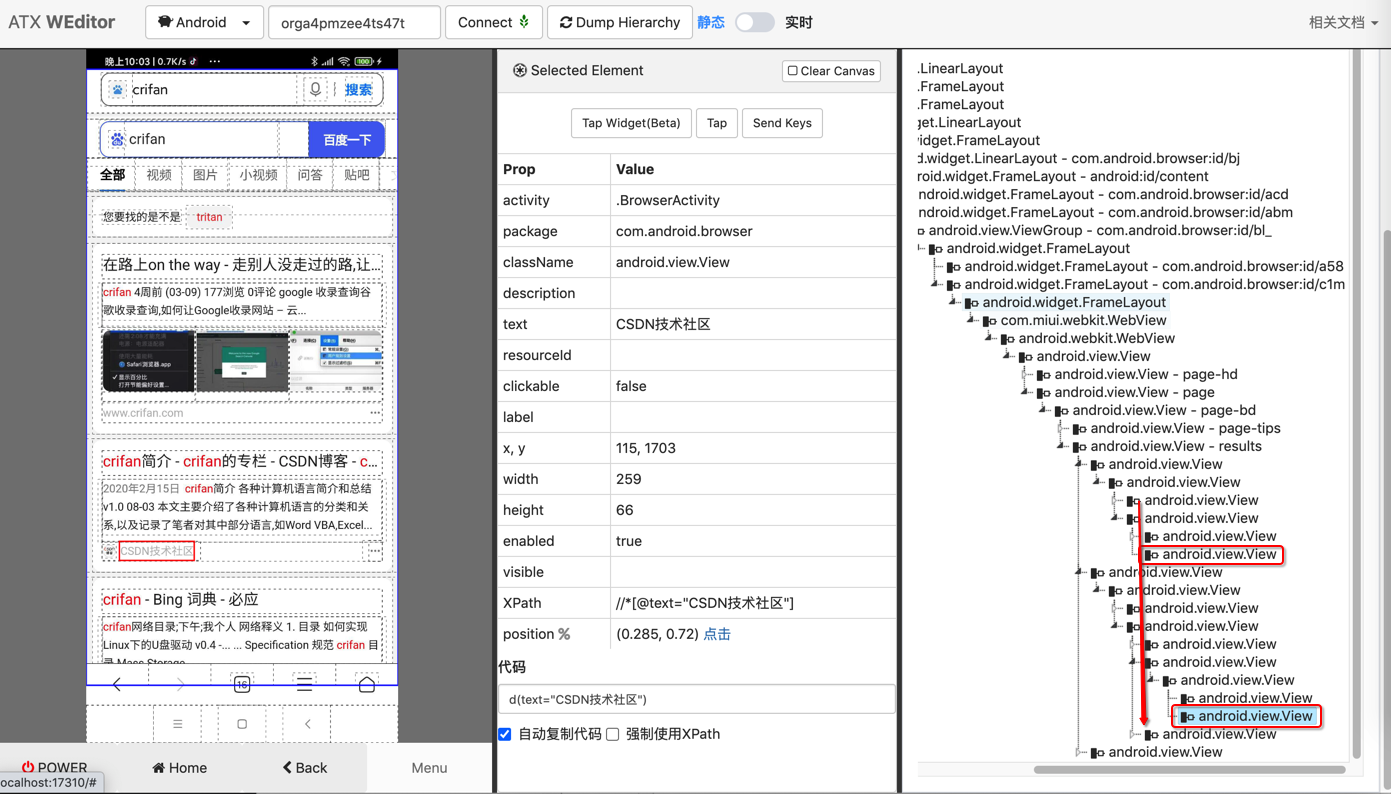This screenshot has width=1391, height=795.
Task: Click the device serial input field
Action: 354,22
